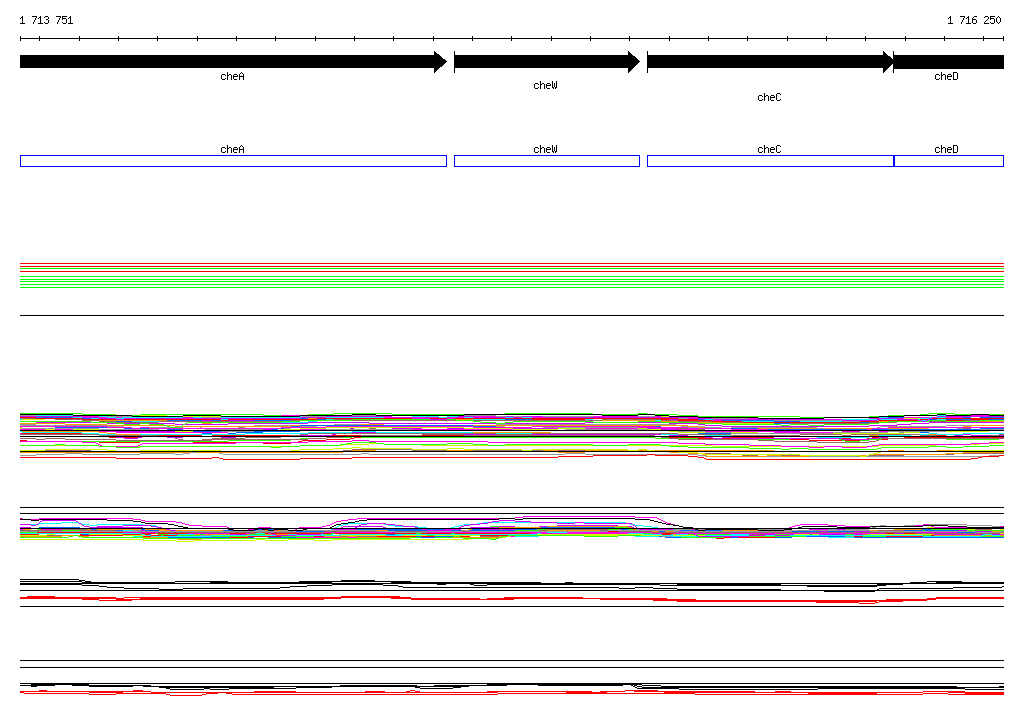Click the cheD black gene arrow
This screenshot has height=714, width=1024.
click(948, 62)
